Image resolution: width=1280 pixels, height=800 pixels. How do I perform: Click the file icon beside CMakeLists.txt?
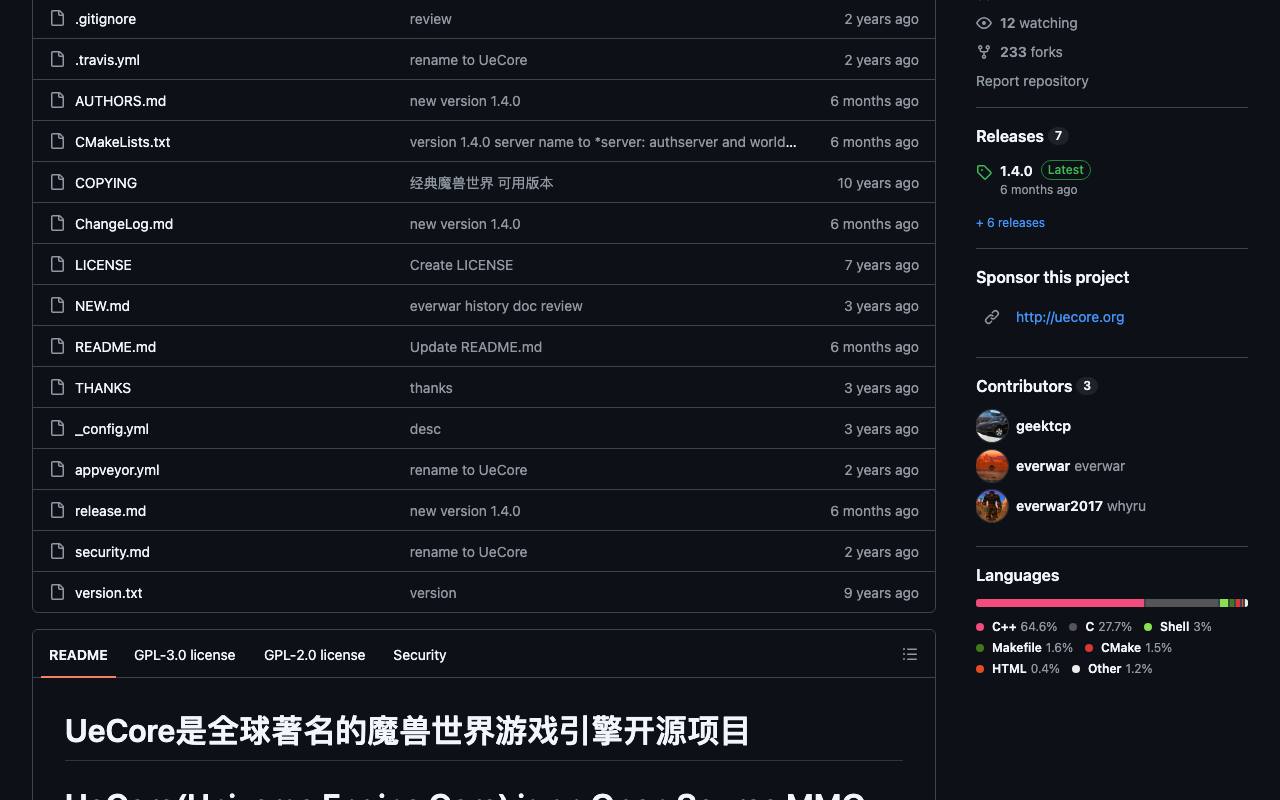pos(57,141)
